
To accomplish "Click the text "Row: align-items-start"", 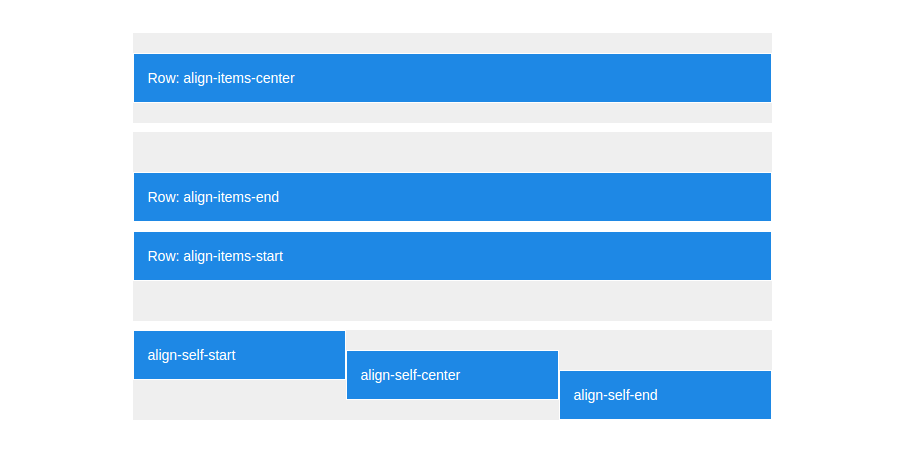I will (x=215, y=256).
